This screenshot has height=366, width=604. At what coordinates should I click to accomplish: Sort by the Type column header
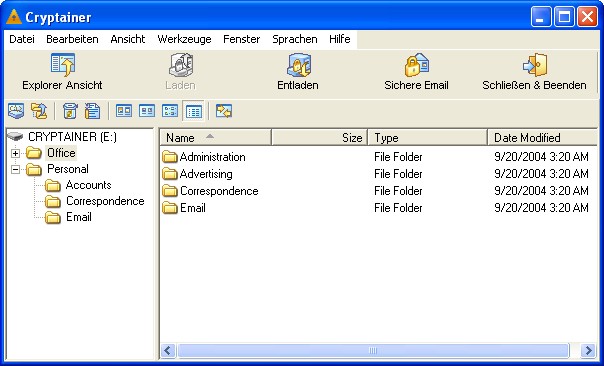[x=428, y=138]
